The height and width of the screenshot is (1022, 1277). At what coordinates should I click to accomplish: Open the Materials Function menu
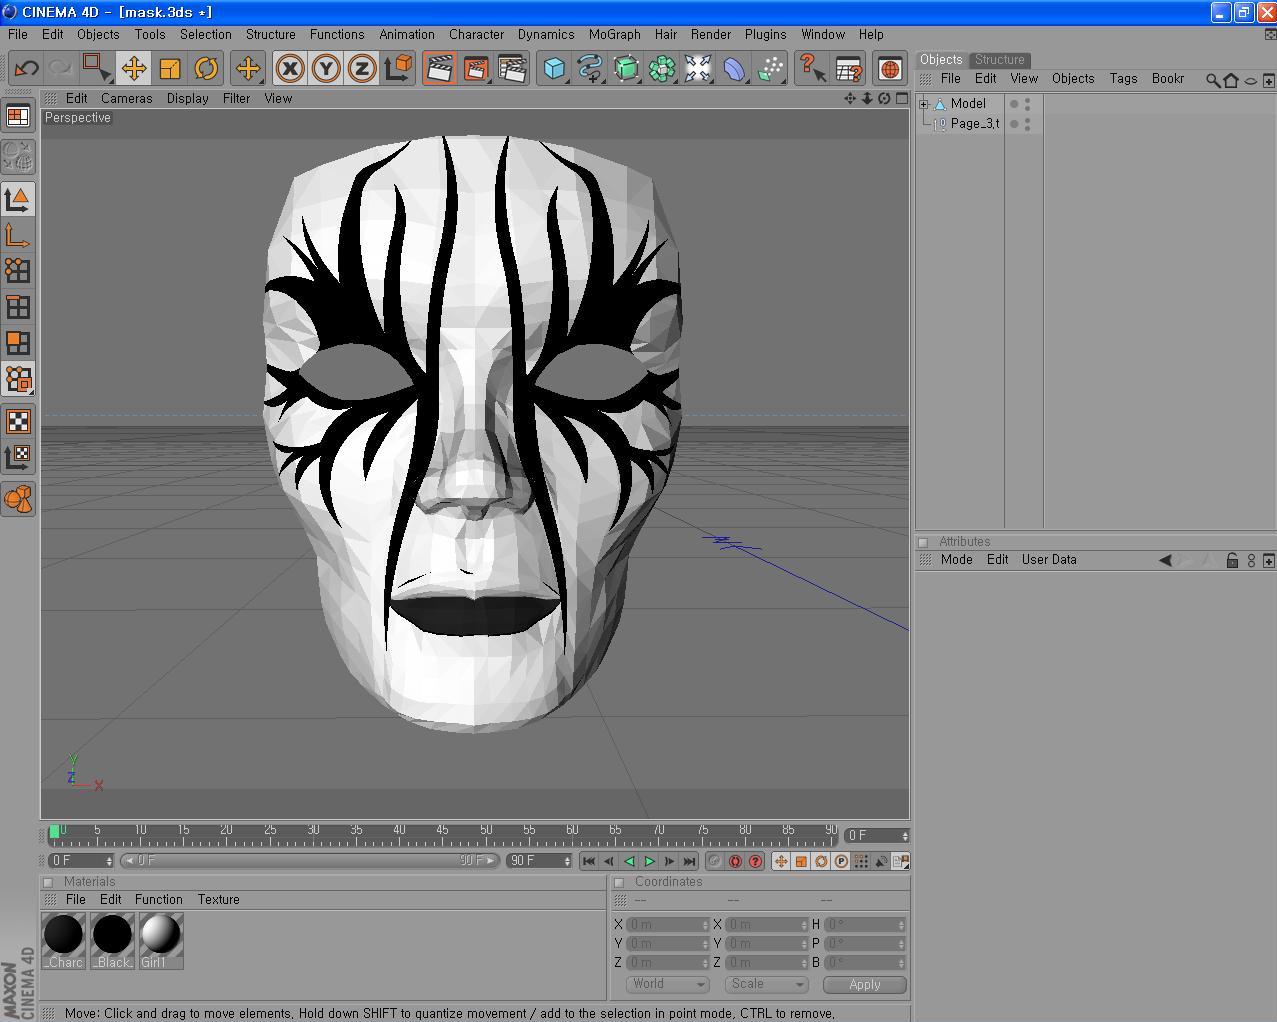[x=159, y=900]
